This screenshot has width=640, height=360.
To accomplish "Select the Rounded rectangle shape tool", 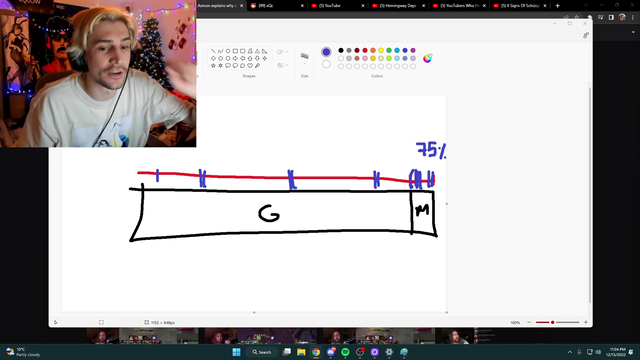I will pyautogui.click(x=242, y=51).
